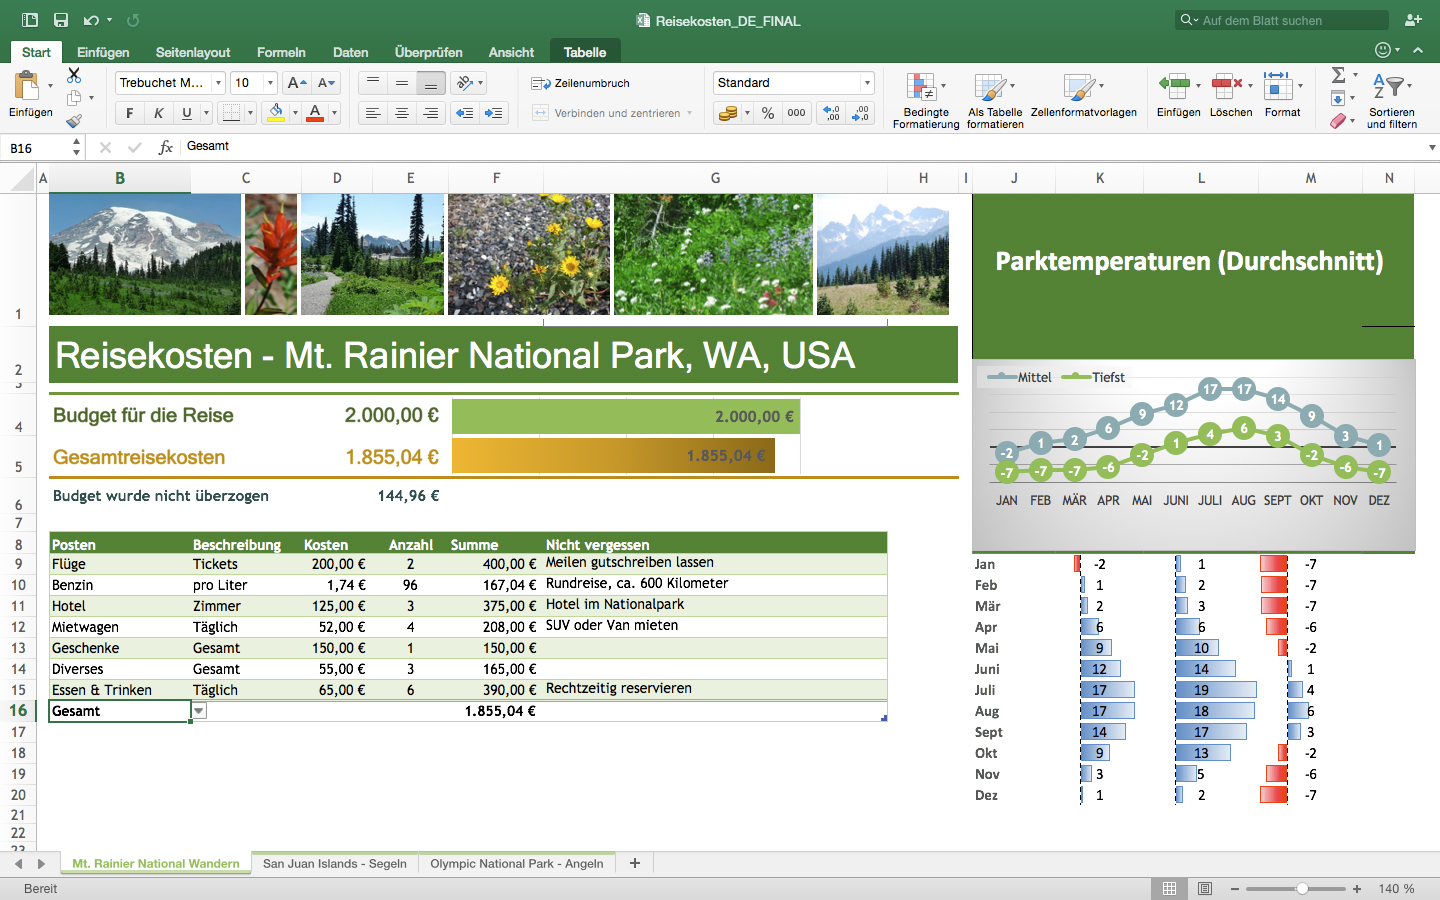Click the Zeilenumbruch button
The height and width of the screenshot is (900, 1440).
click(x=581, y=83)
